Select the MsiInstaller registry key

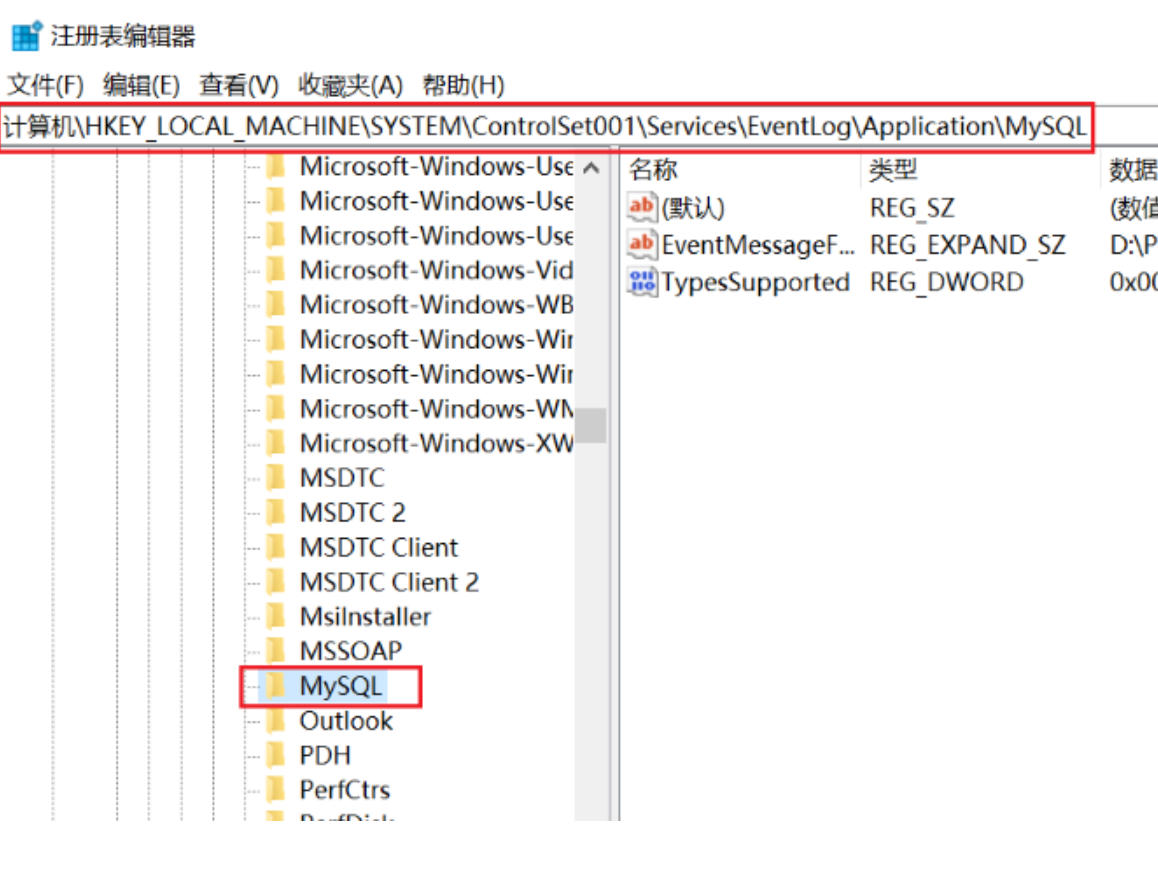pyautogui.click(x=365, y=617)
